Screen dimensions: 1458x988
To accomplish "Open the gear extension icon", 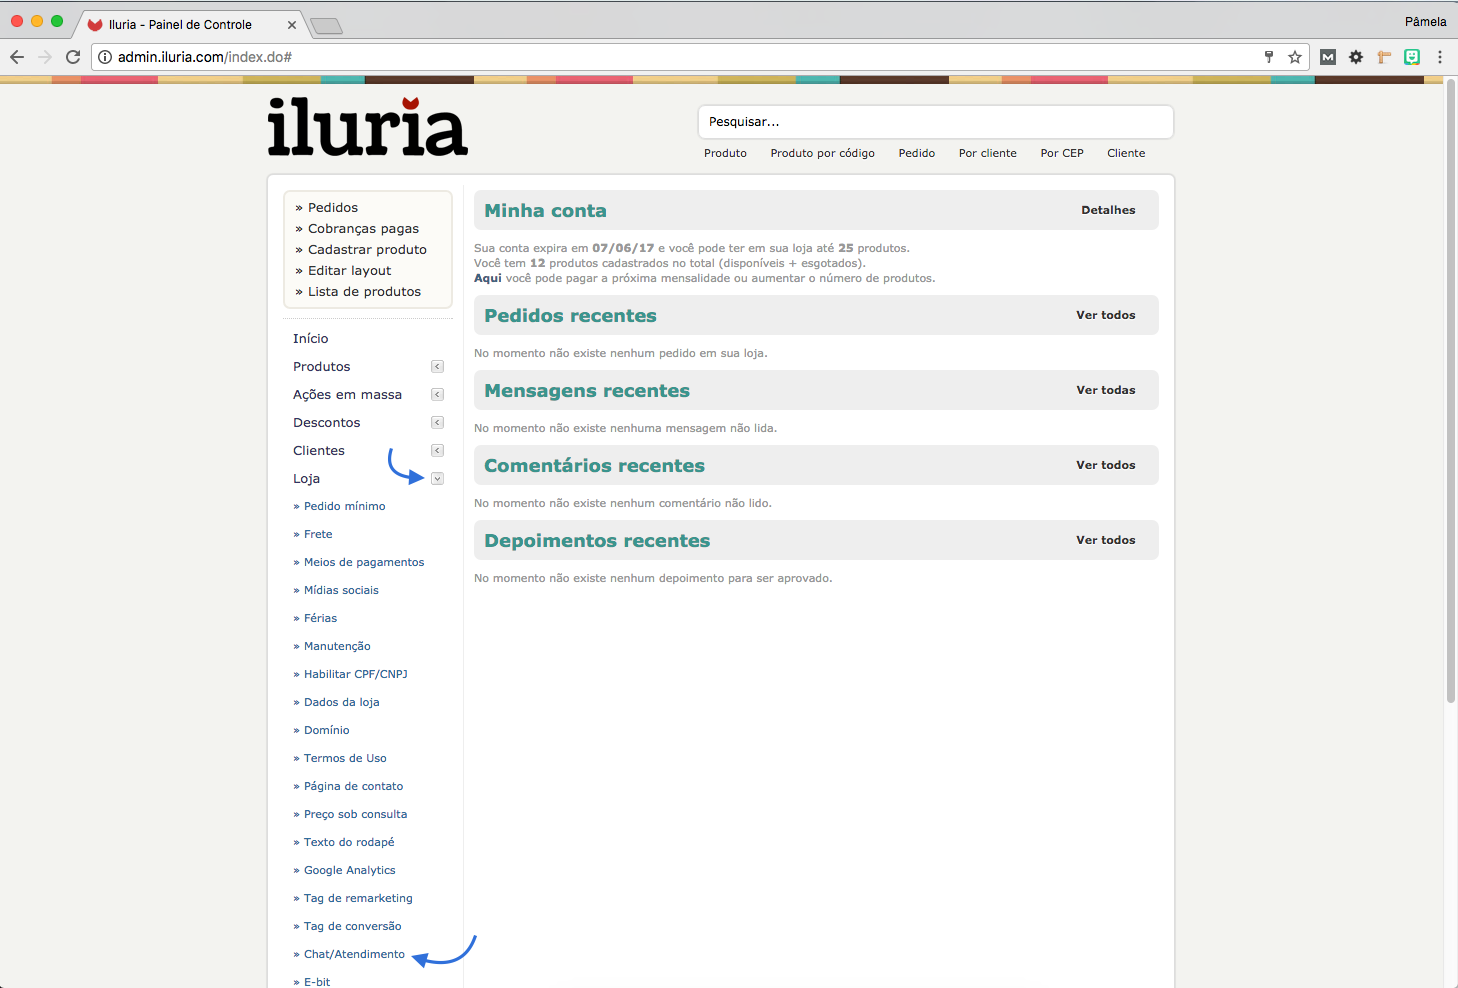I will (1356, 57).
